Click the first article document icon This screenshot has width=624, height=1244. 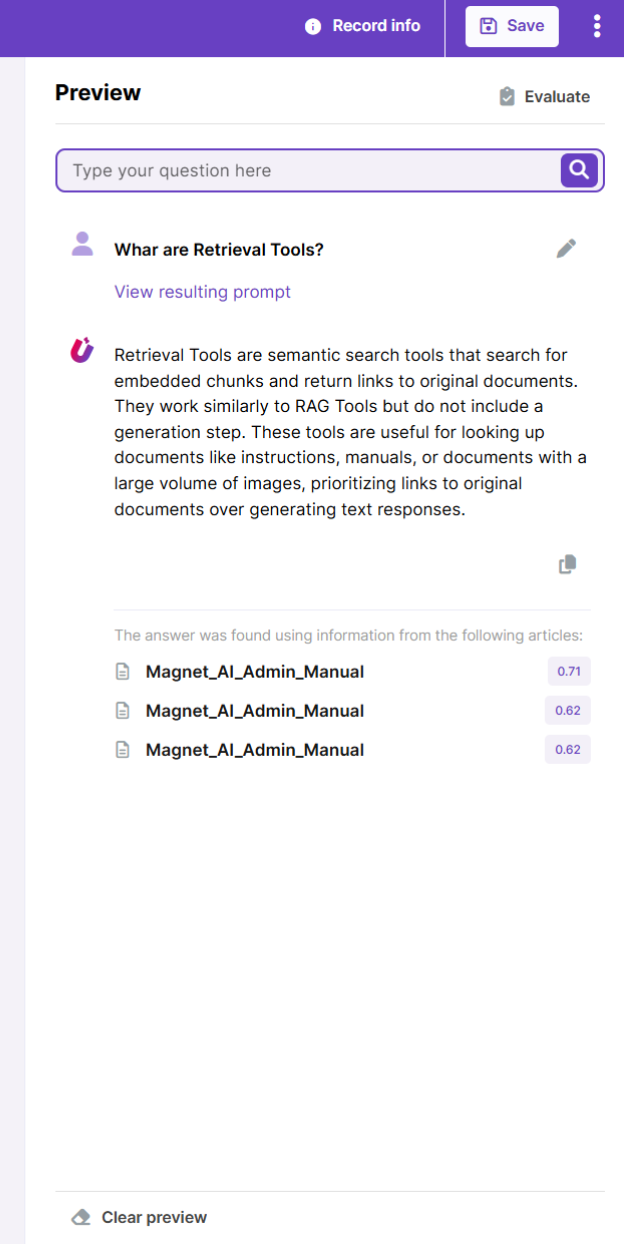coord(122,672)
